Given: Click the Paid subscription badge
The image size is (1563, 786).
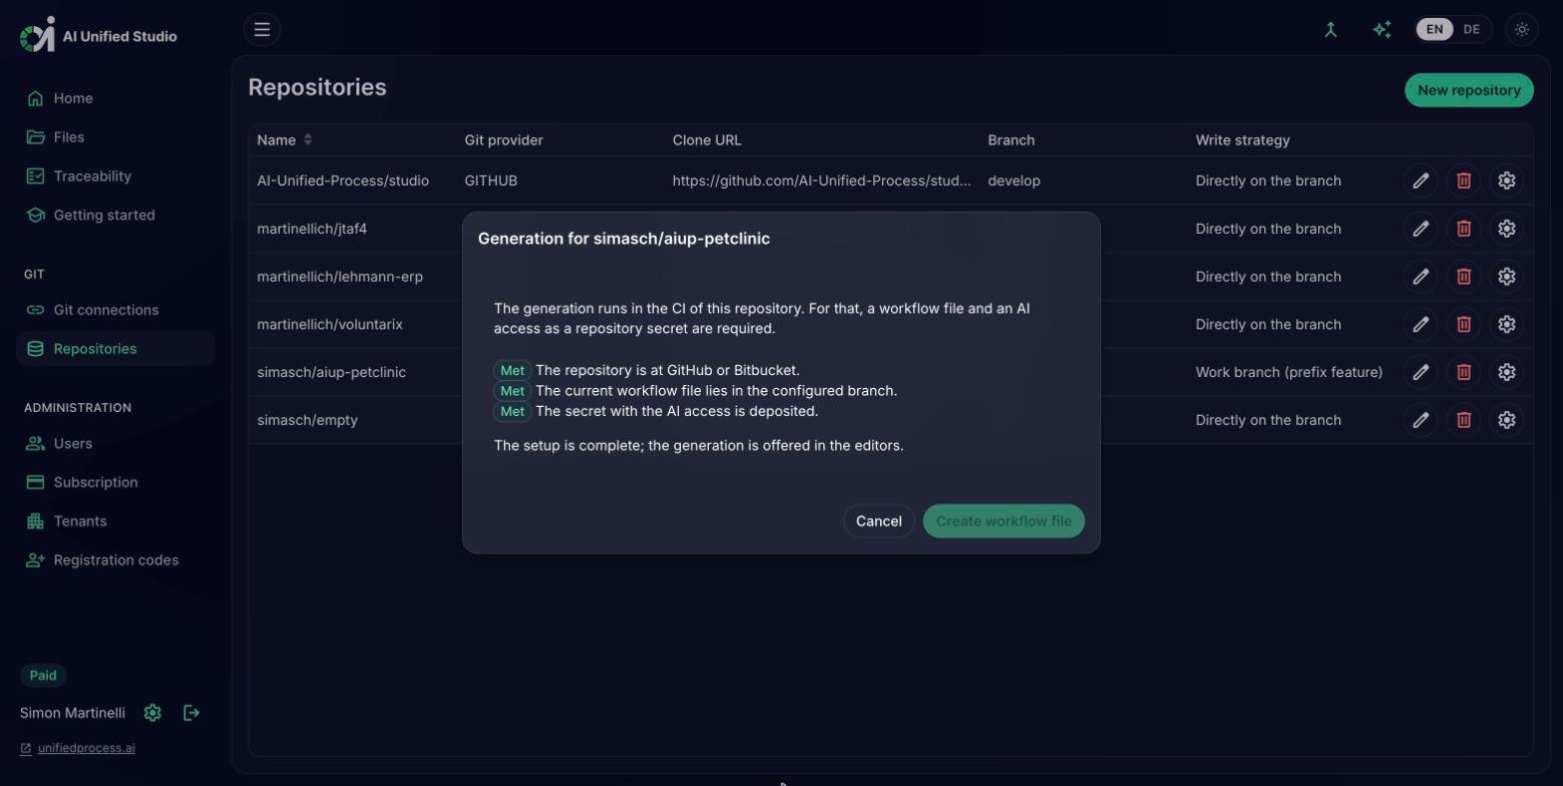Looking at the screenshot, I should tap(43, 675).
